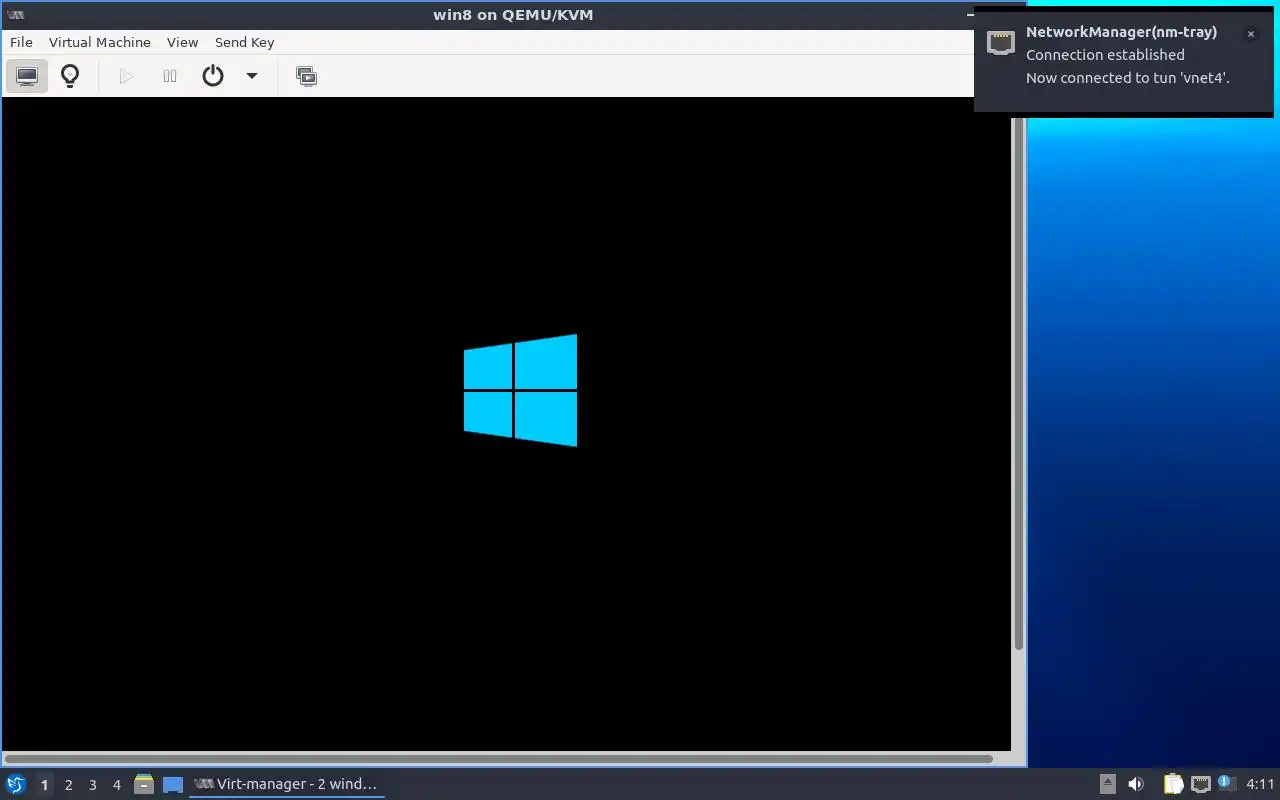Viewport: 1280px width, 800px height.
Task: Select the Virt-manager taskbar button
Action: [287, 784]
